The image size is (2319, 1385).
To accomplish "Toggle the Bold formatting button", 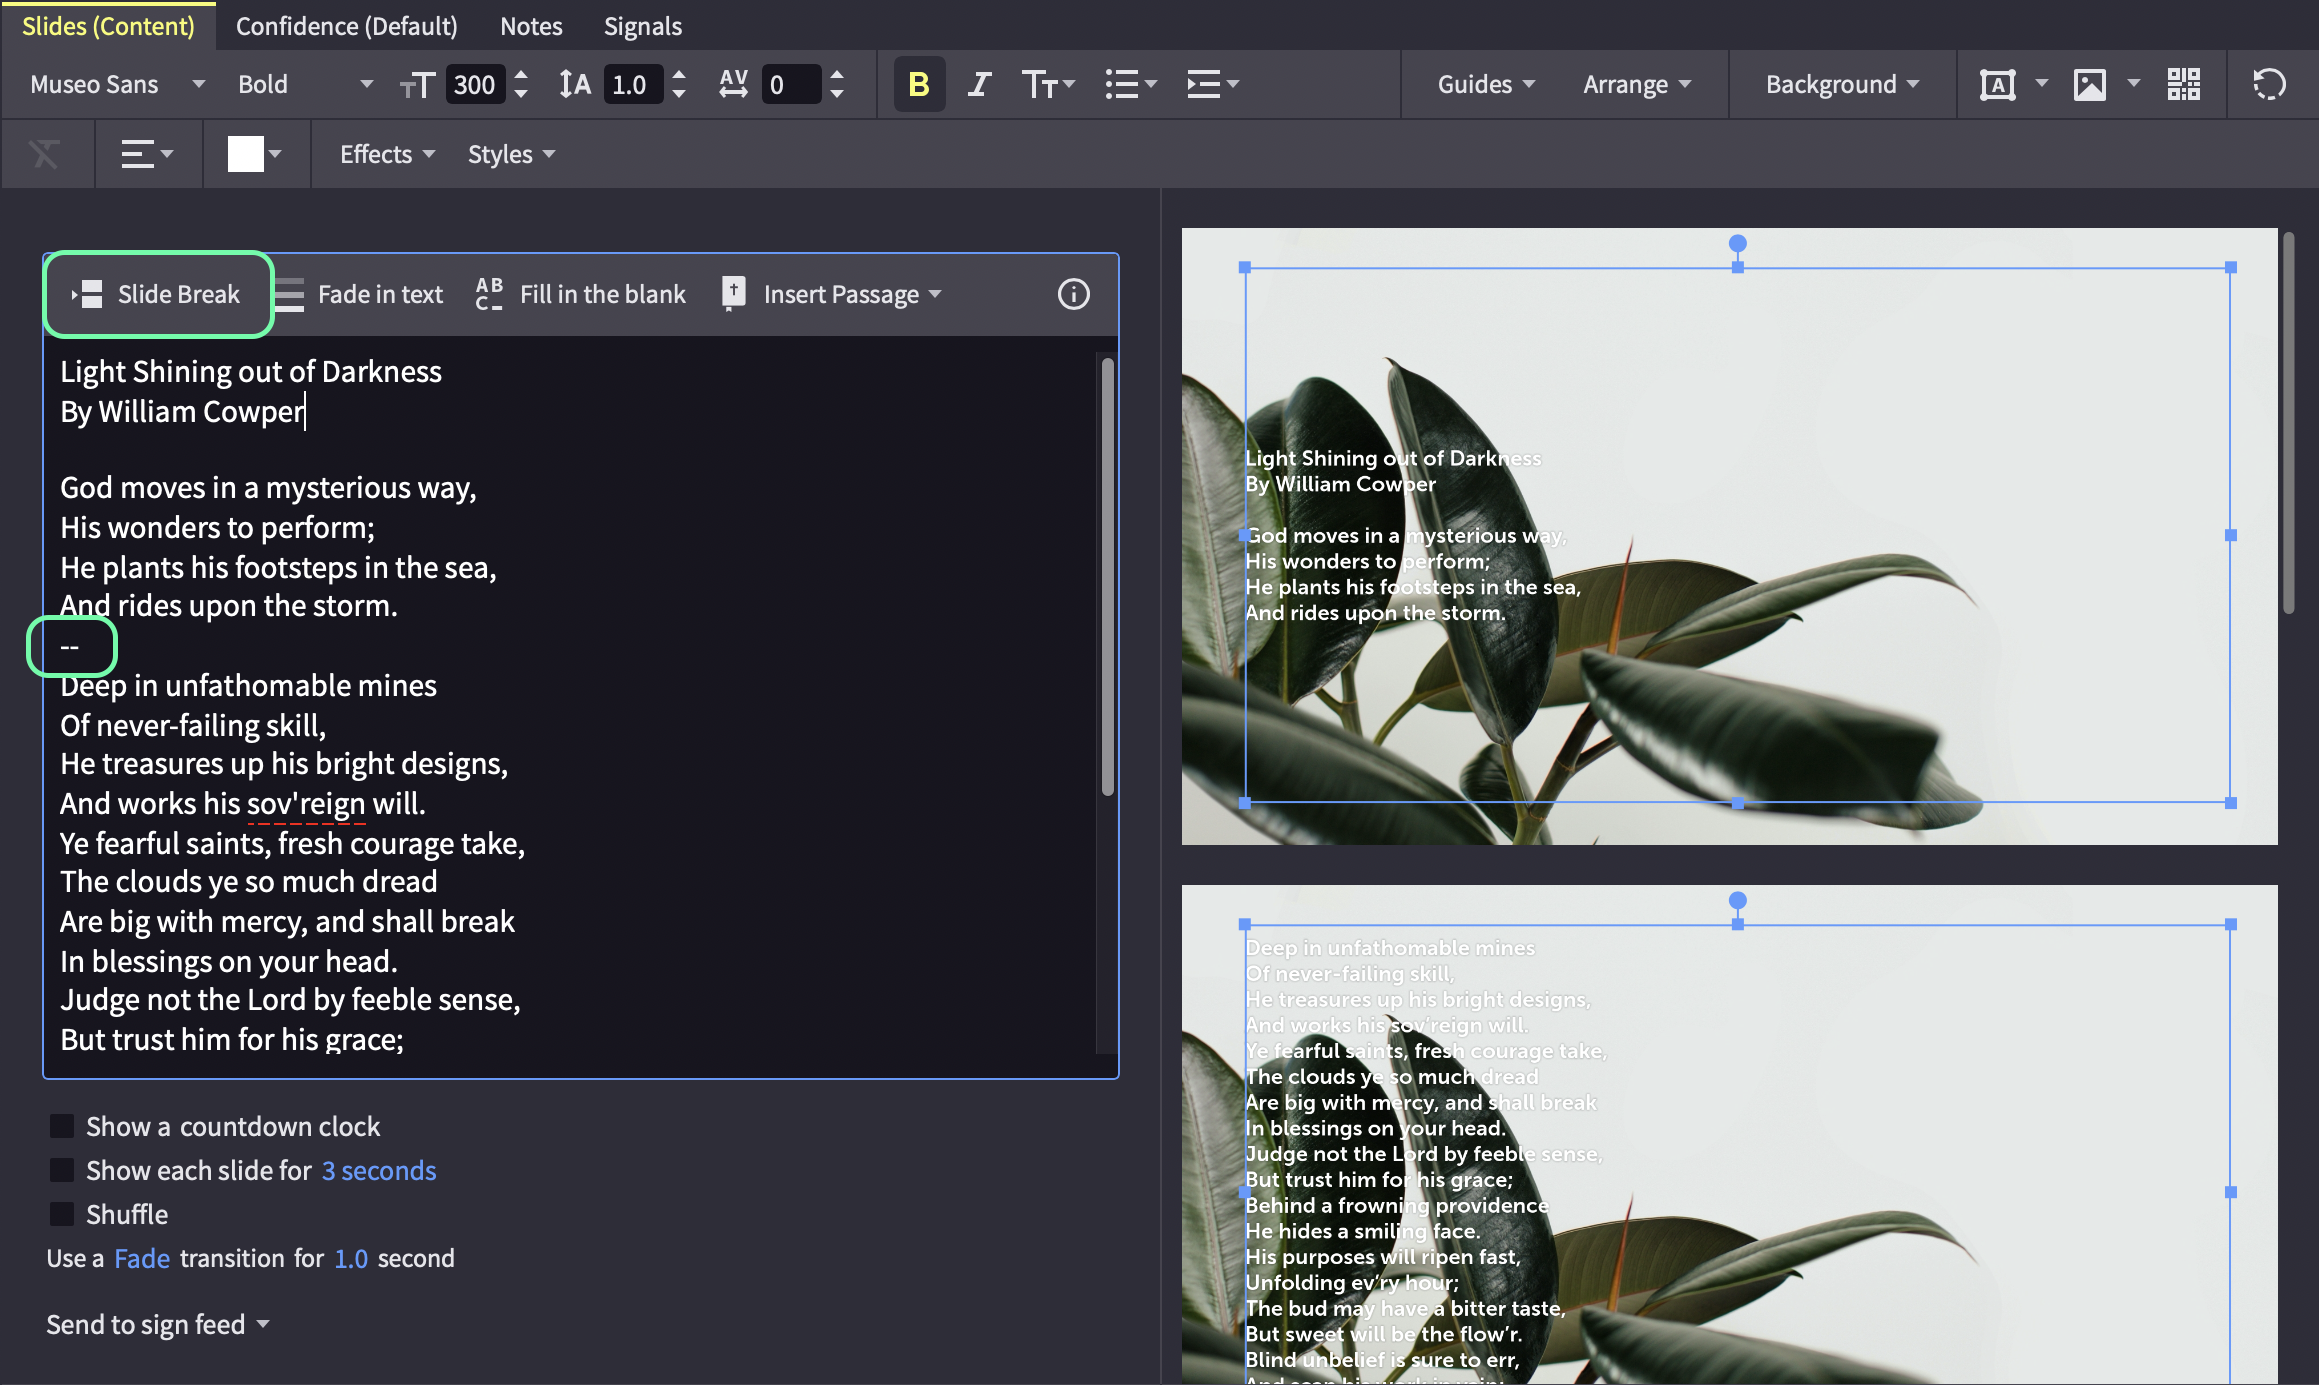I will point(918,84).
